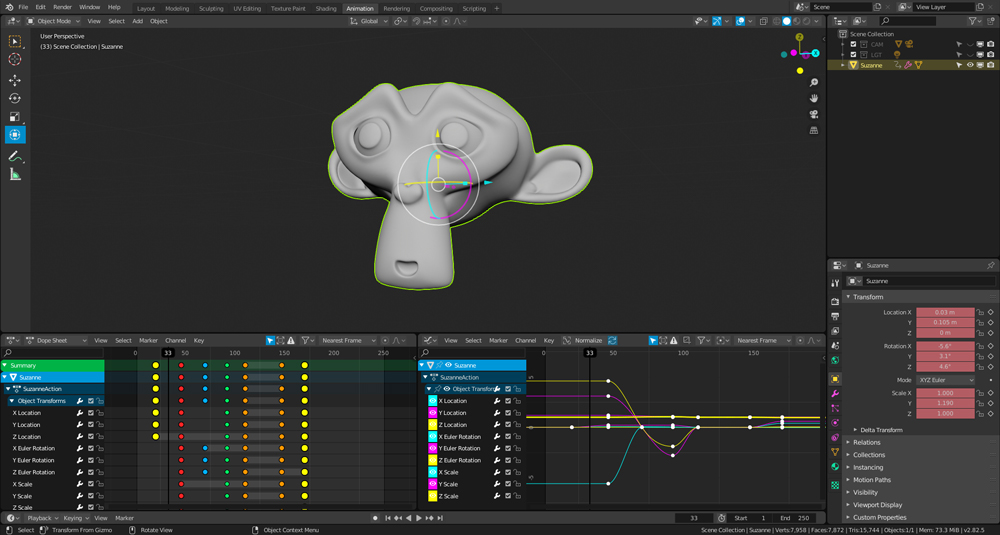The image size is (1000, 535).
Task: Pick the Scale tool in the toolbar
Action: coord(15,117)
